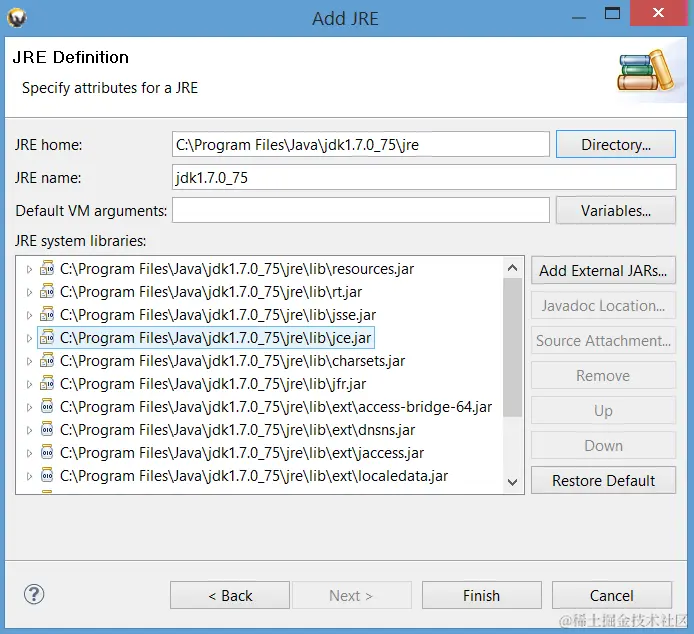Select the lib\jsse.jar path row
Viewport: 694px width, 634px height.
[x=218, y=315]
